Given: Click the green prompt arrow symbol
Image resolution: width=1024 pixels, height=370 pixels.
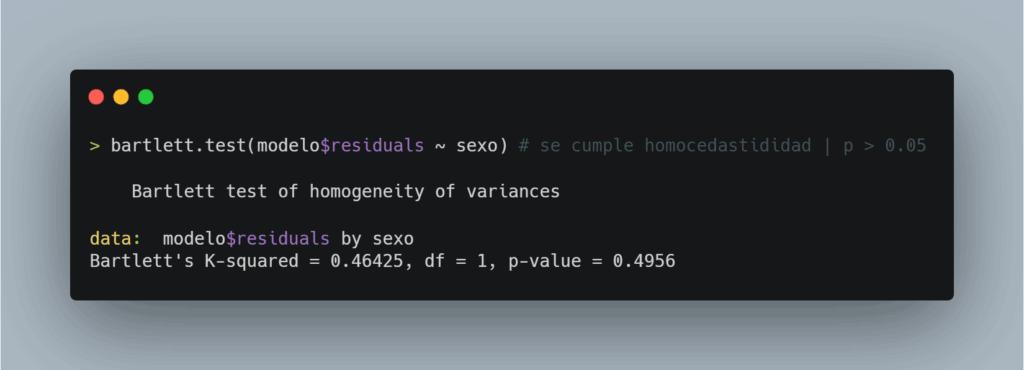Looking at the screenshot, I should click(95, 146).
